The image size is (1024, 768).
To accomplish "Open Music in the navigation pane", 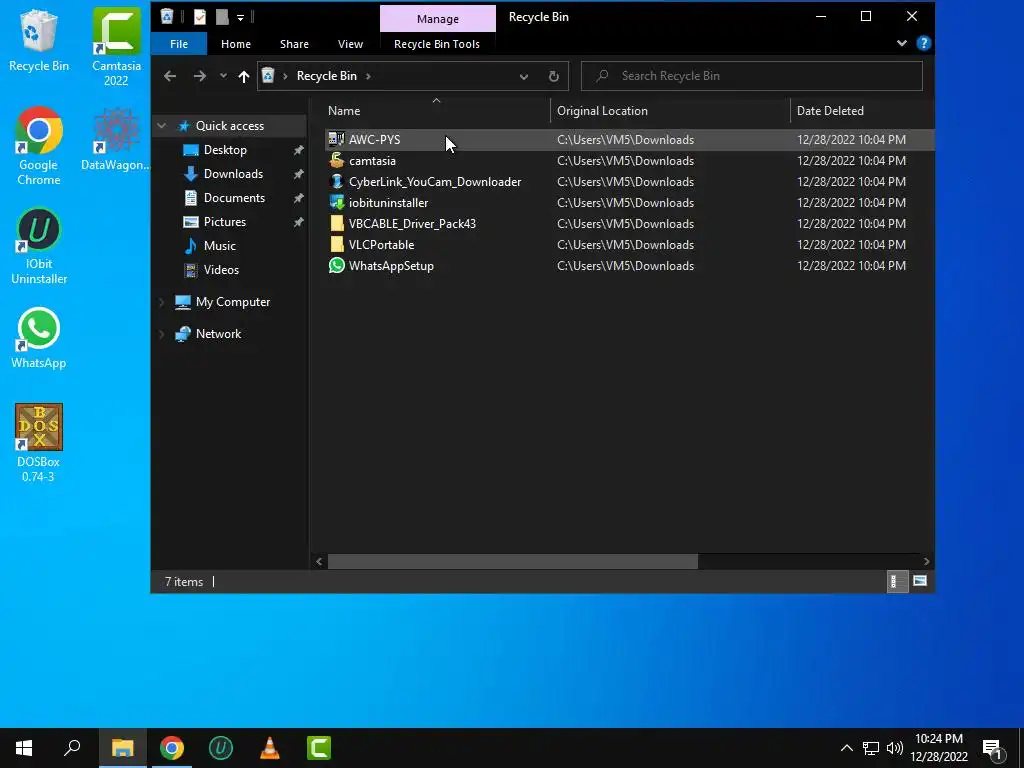I will (x=219, y=246).
